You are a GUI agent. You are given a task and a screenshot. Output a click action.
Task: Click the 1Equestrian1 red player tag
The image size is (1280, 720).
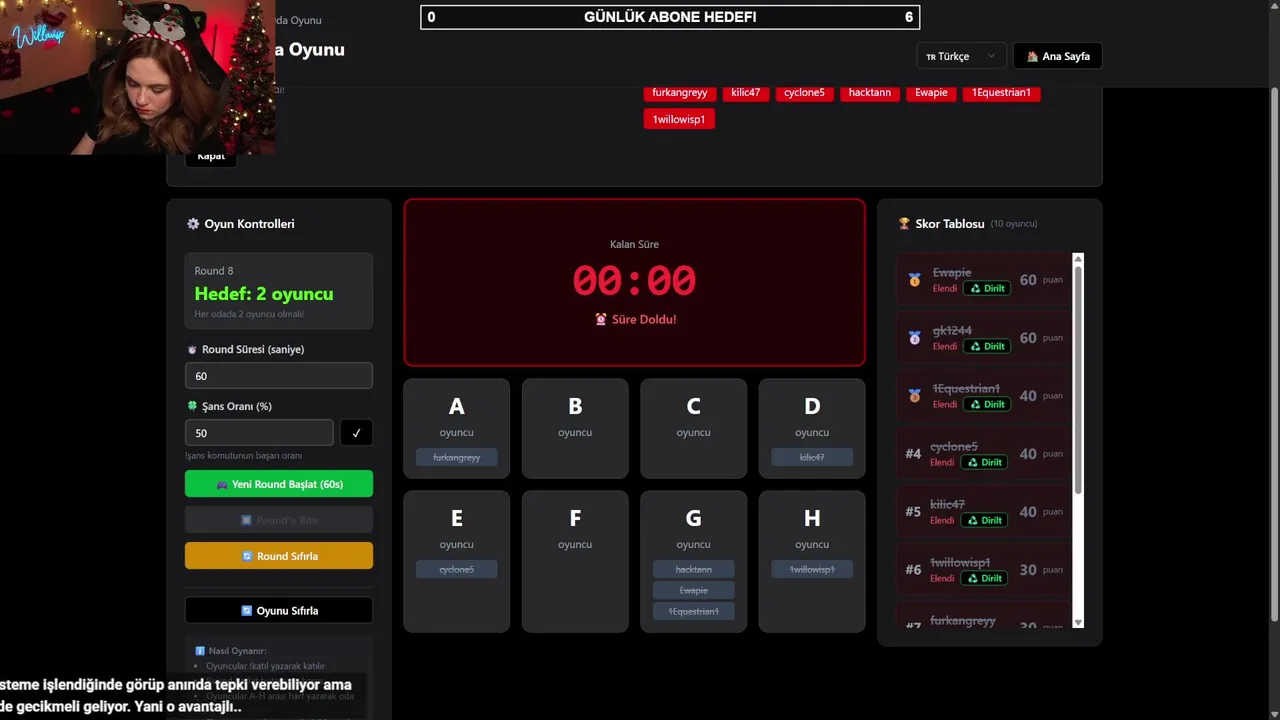(1001, 92)
